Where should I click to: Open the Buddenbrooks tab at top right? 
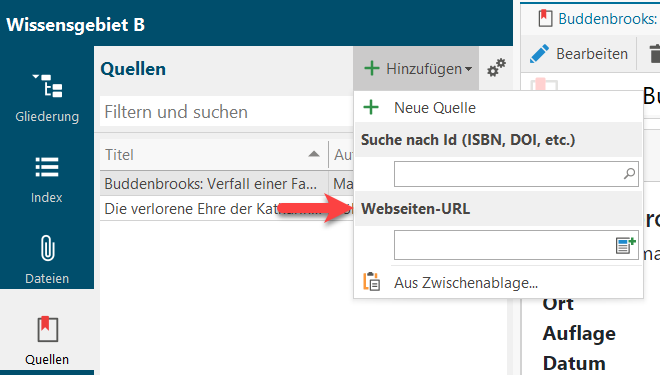[x=598, y=19]
